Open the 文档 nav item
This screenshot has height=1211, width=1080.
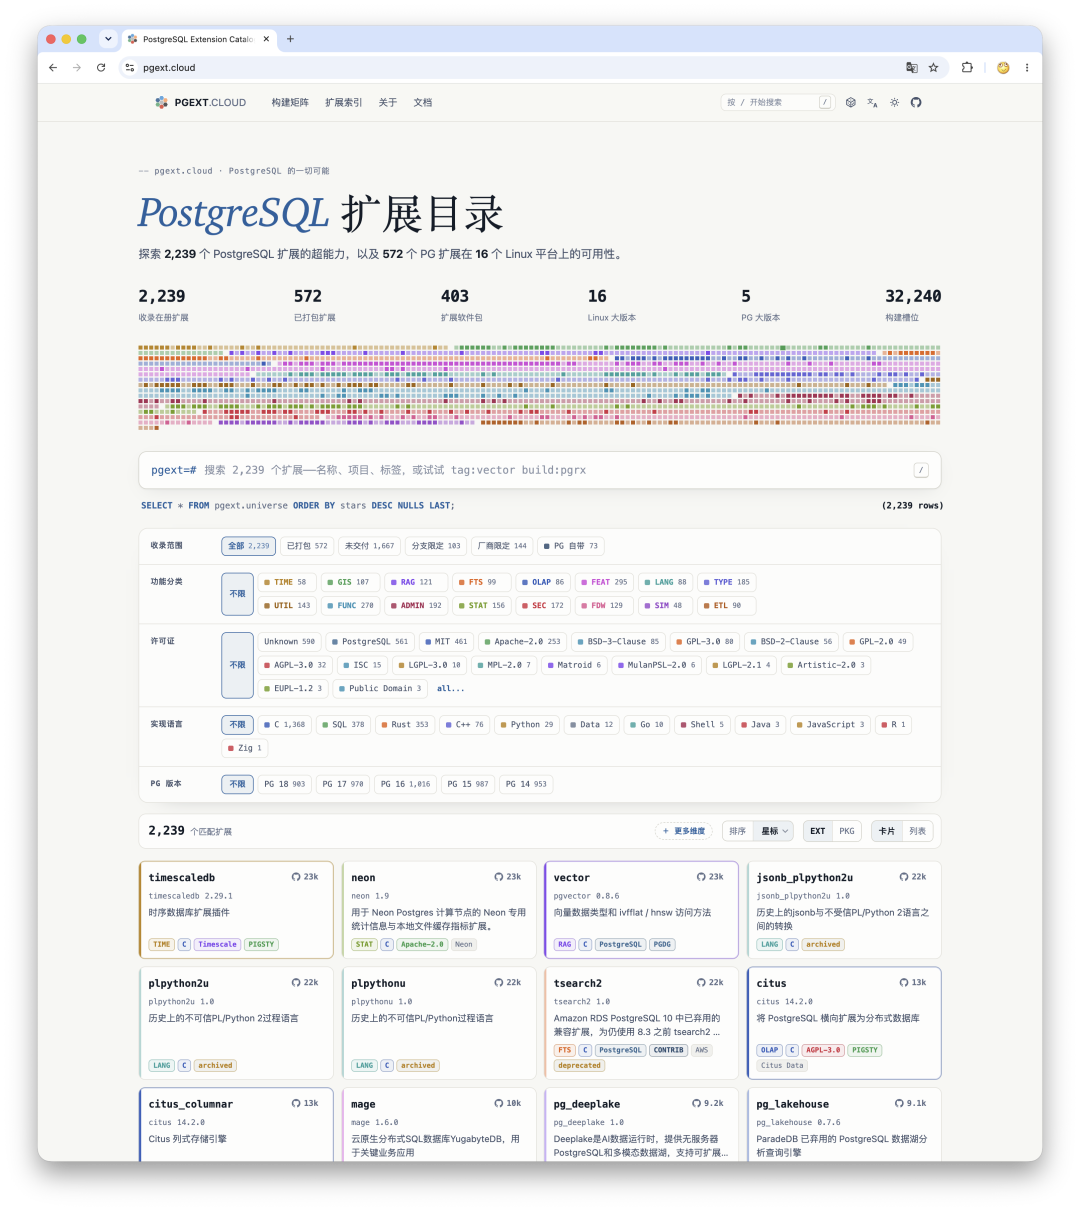(423, 102)
